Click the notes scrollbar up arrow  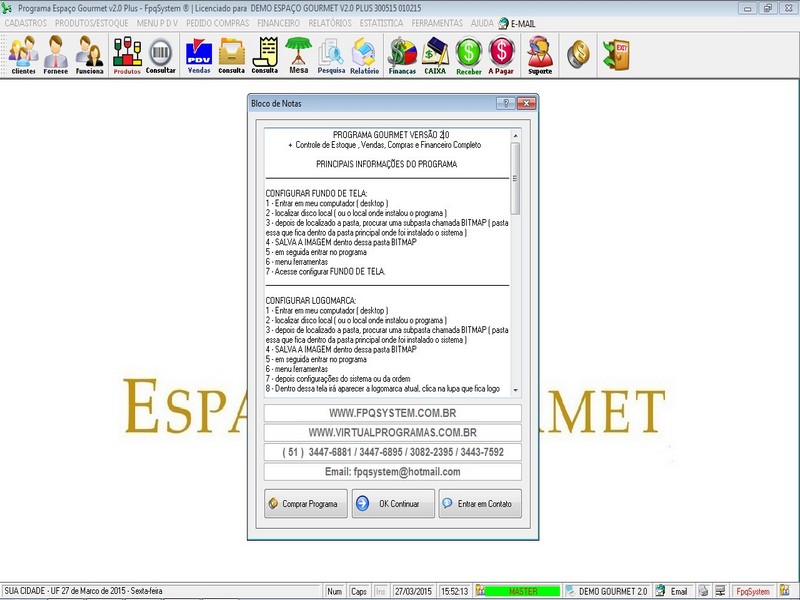(515, 135)
